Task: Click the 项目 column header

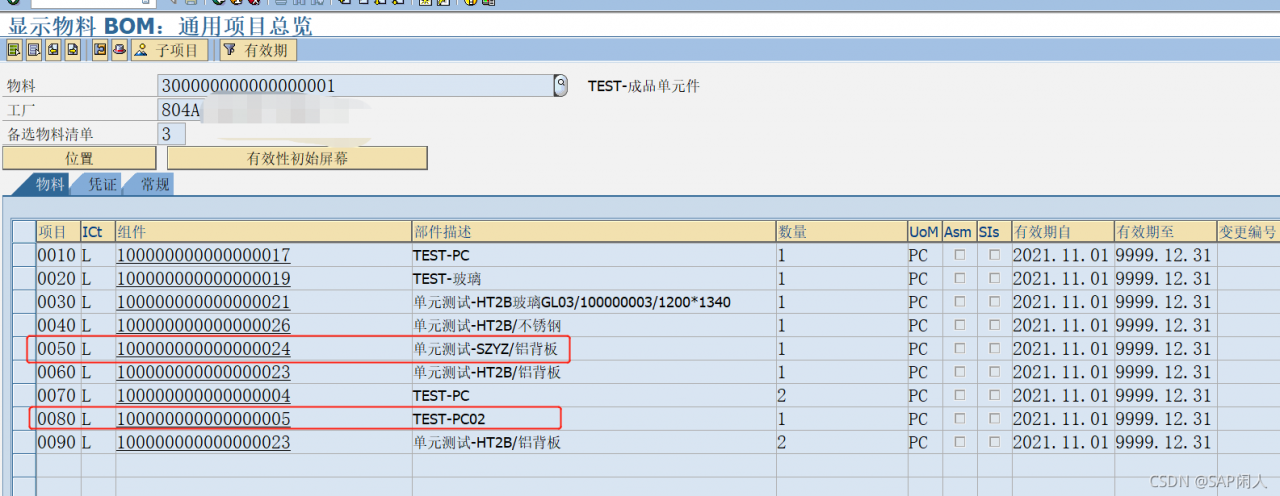Action: coord(58,231)
